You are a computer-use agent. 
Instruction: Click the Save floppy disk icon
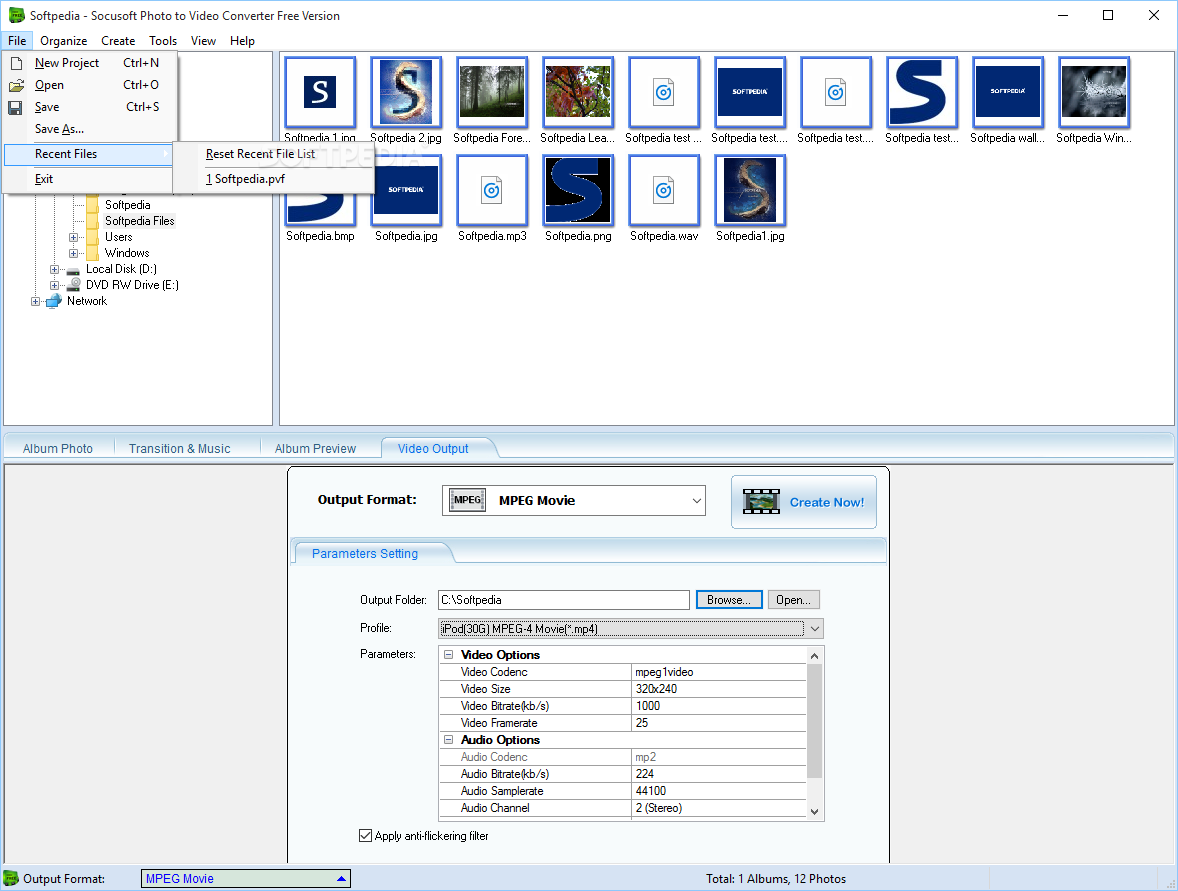coord(15,107)
